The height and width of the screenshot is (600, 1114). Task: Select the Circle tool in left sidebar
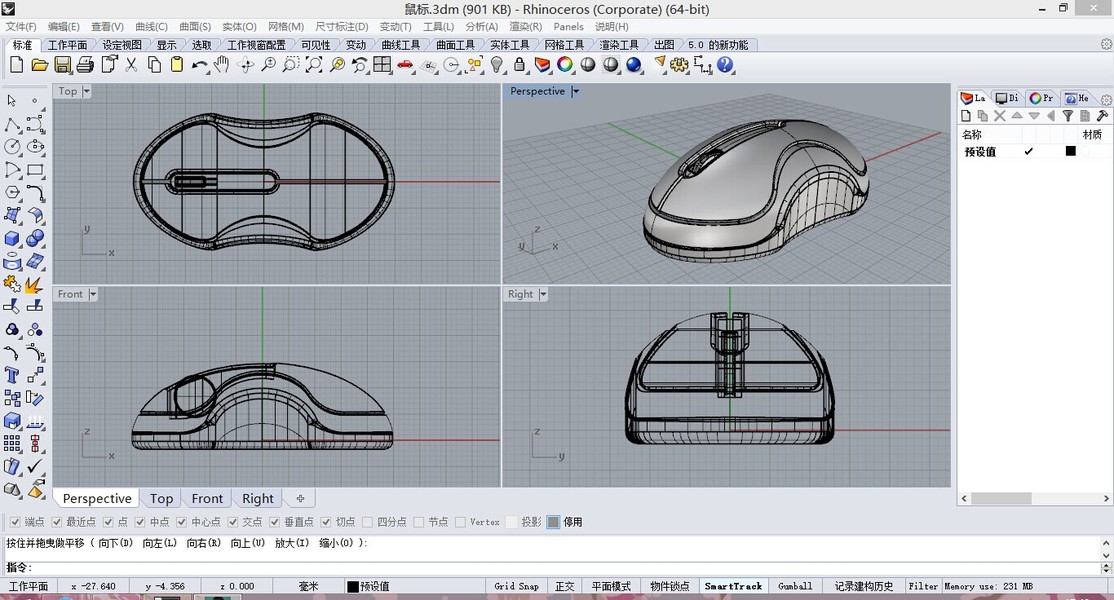tap(12, 147)
